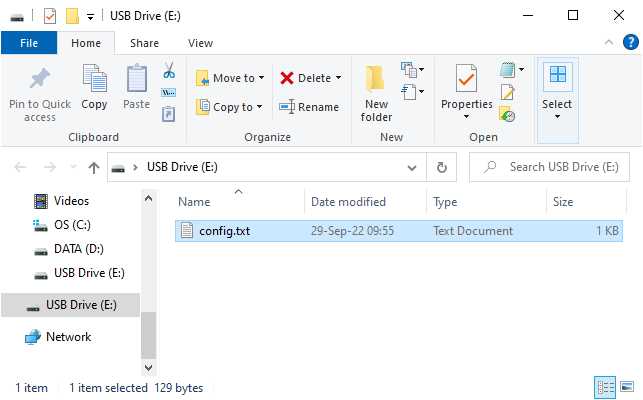
Task: Expand the address bar history dropdown
Action: click(412, 167)
